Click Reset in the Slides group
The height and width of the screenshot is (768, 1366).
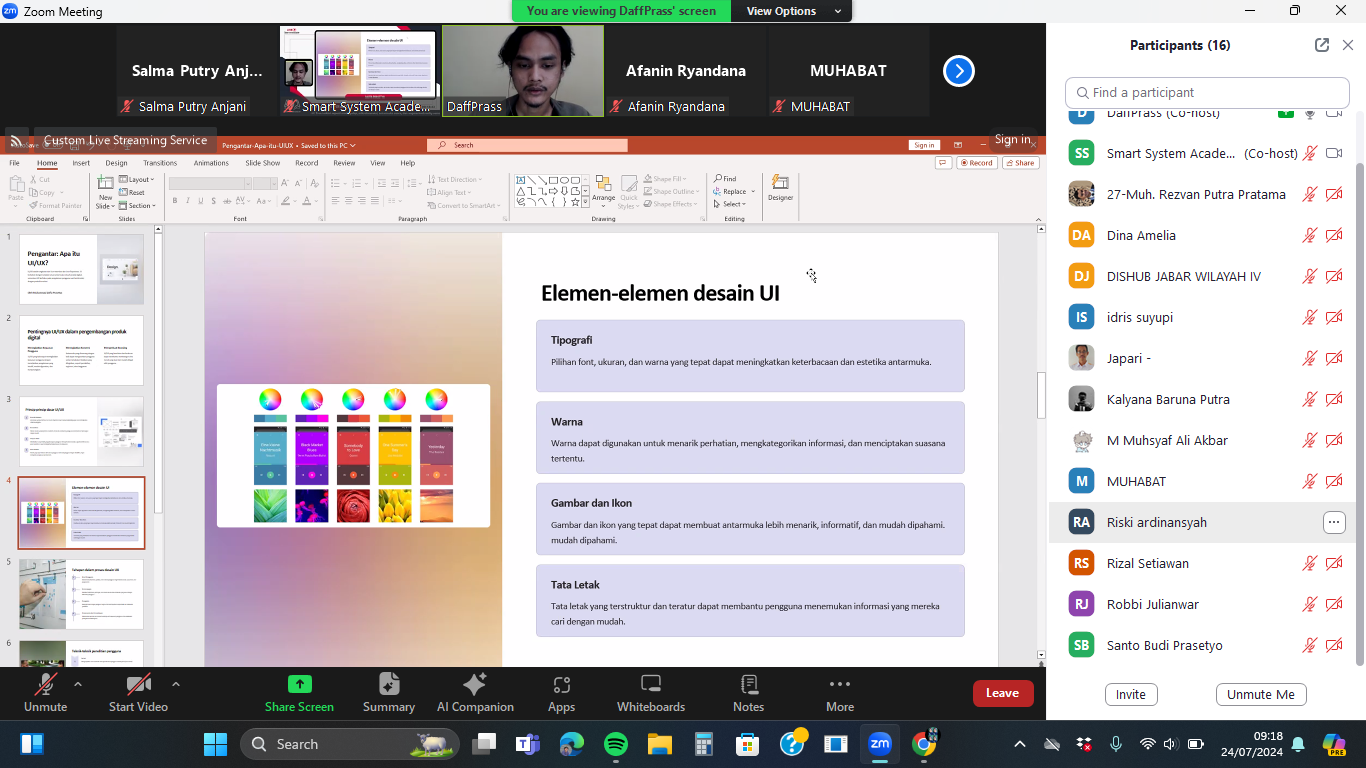(x=131, y=192)
